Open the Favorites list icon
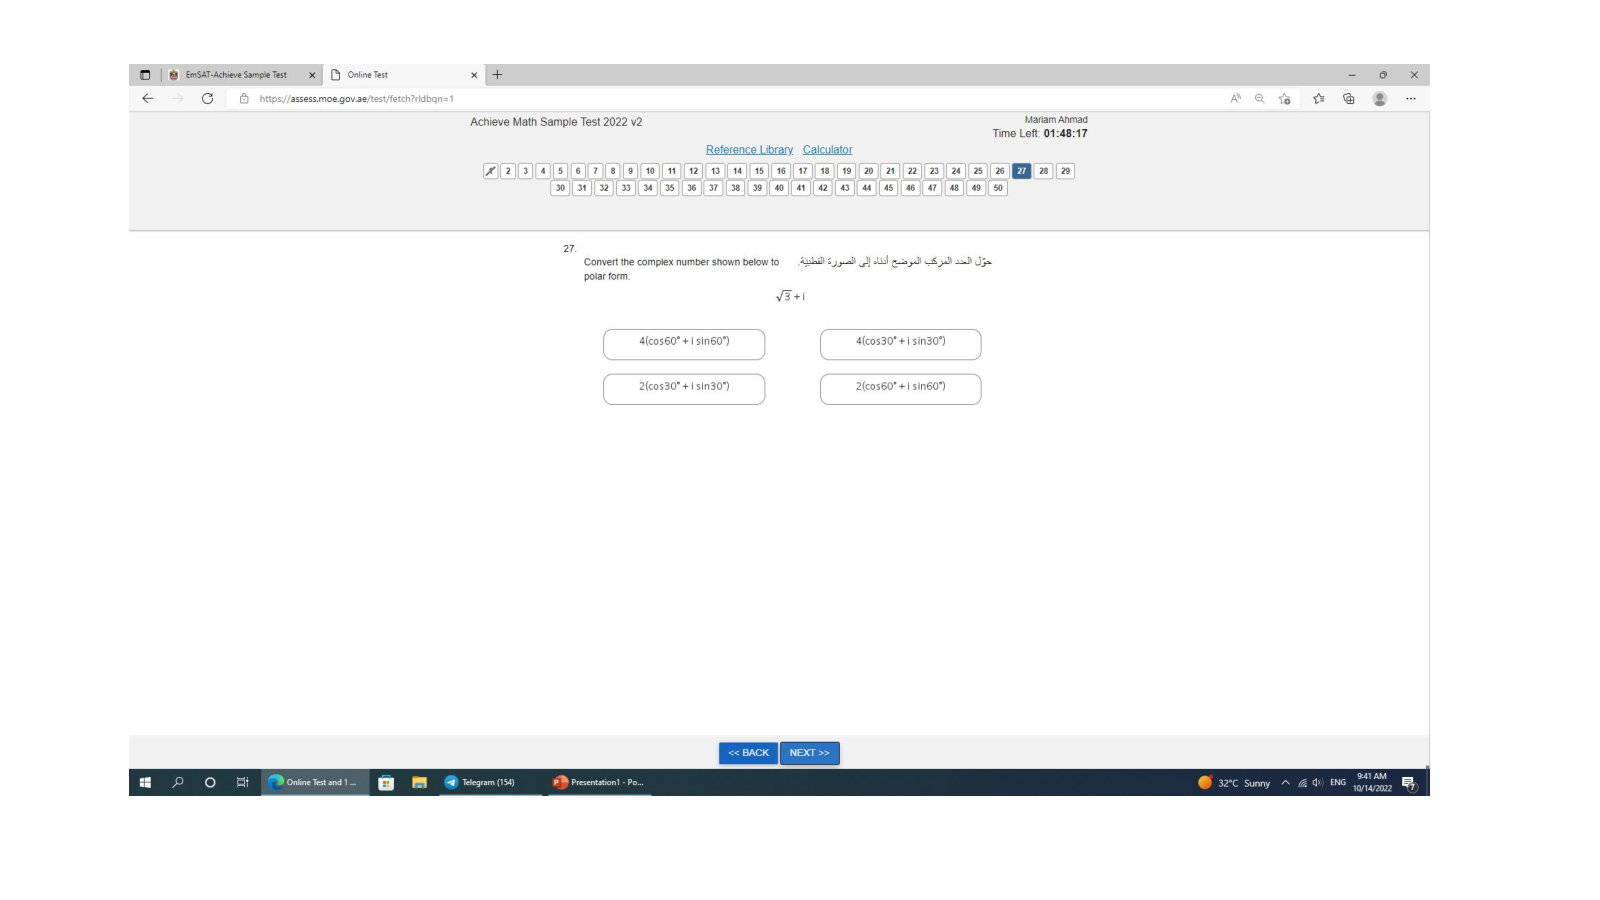The height and width of the screenshot is (900, 1600). [1319, 98]
